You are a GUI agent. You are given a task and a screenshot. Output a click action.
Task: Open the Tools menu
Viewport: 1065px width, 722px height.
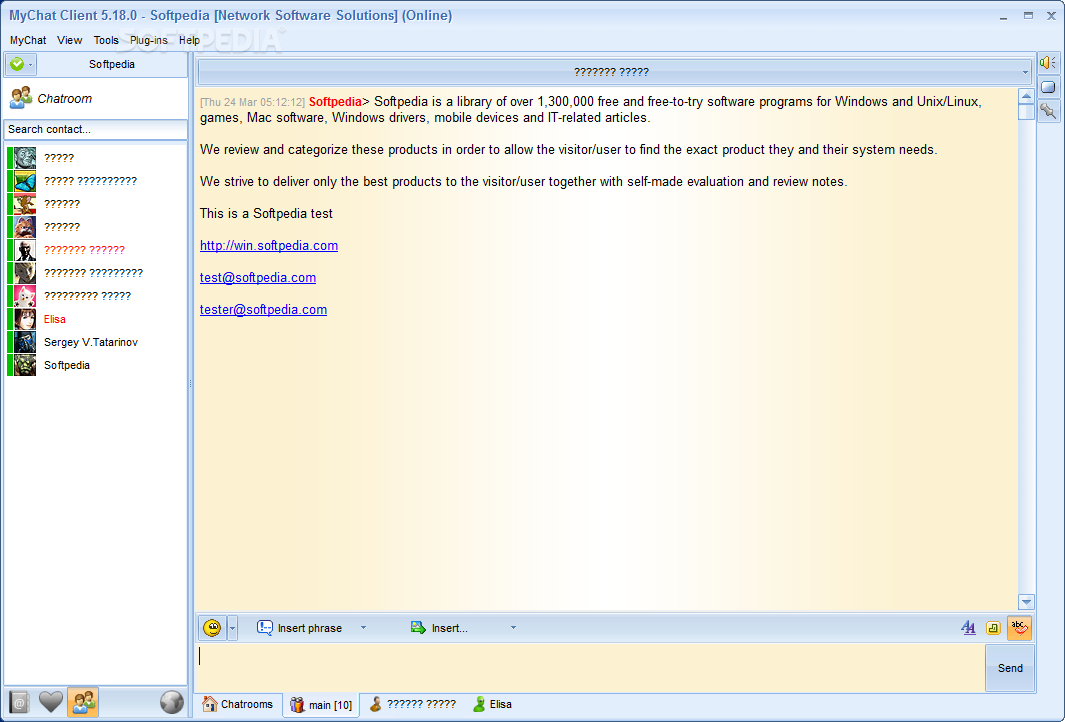106,40
